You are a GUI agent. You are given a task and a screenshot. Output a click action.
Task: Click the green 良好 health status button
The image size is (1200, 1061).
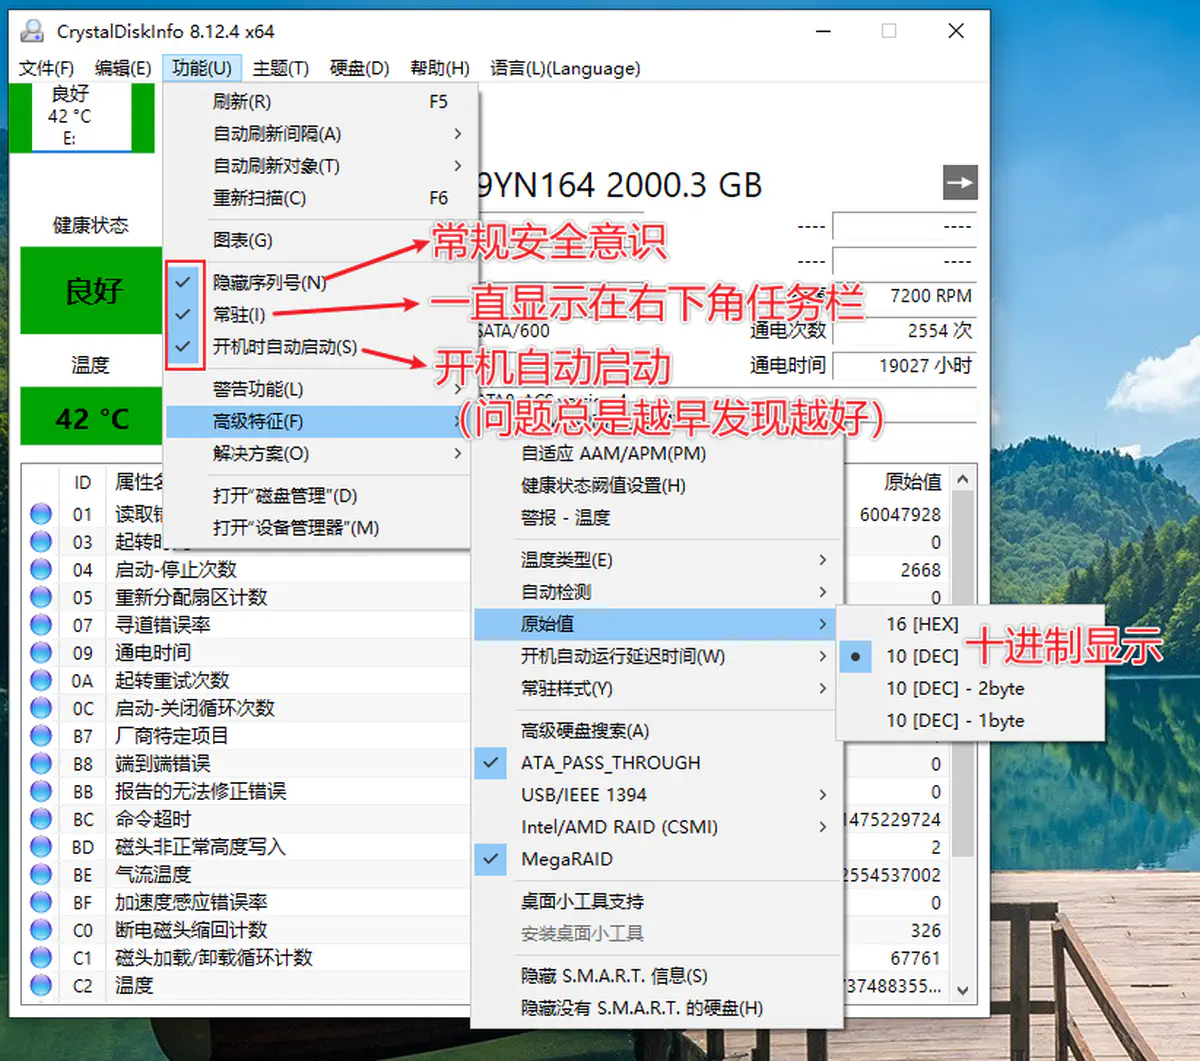coord(92,290)
